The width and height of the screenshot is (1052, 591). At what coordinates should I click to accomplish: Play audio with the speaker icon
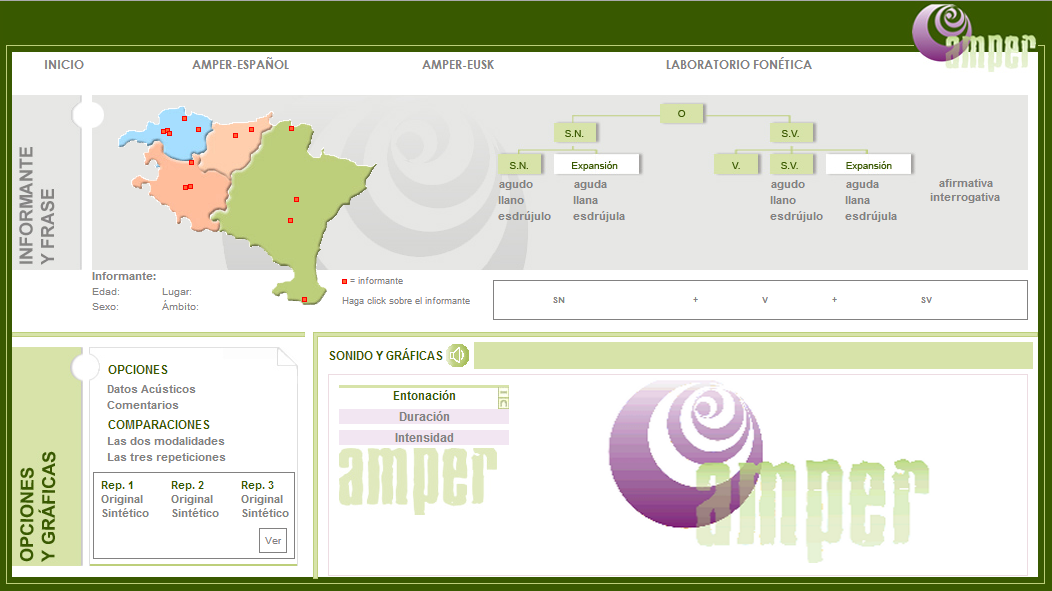pos(458,355)
